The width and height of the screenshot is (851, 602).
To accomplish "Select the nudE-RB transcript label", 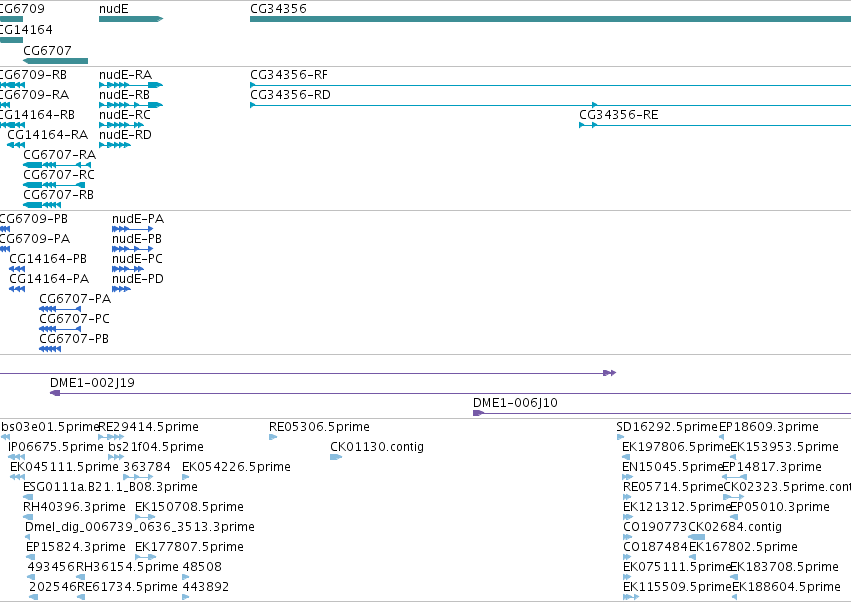I will coord(124,94).
